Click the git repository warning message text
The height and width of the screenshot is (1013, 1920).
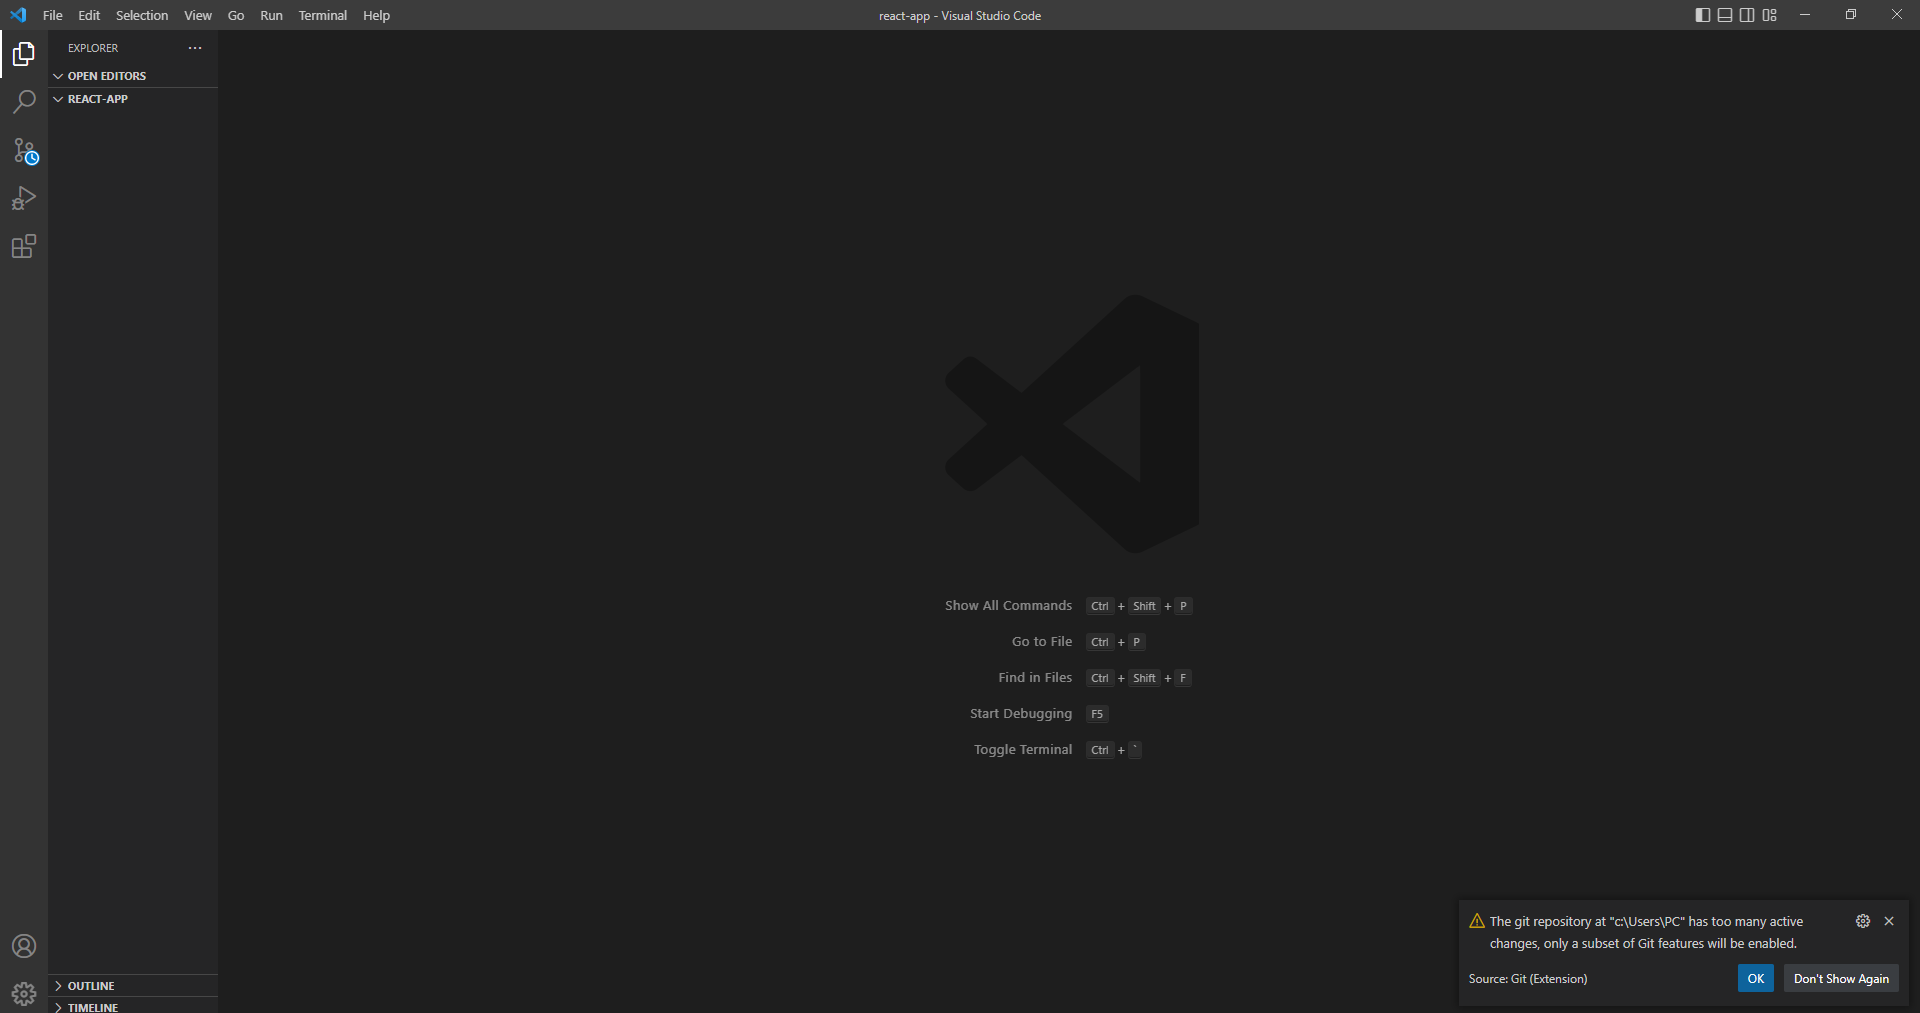tap(1646, 932)
